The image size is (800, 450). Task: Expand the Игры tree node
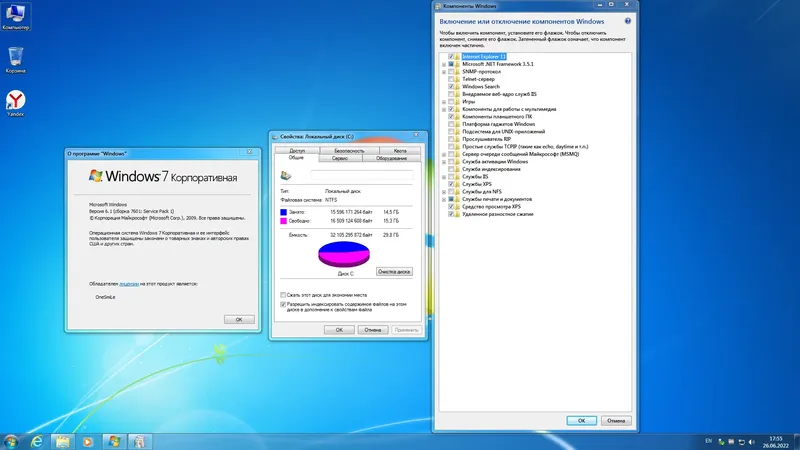click(x=444, y=102)
